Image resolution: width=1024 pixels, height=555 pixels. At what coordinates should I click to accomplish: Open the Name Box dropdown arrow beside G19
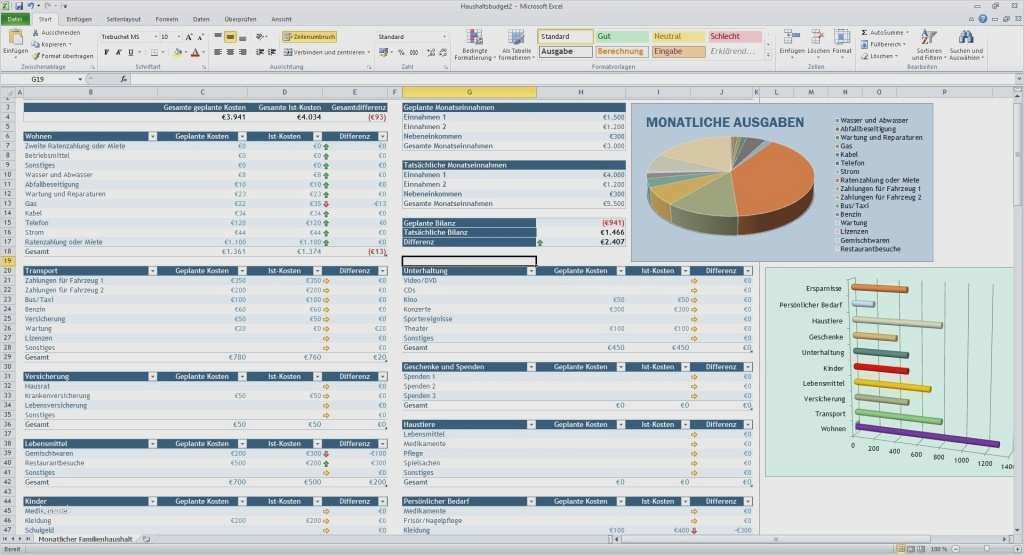80,79
